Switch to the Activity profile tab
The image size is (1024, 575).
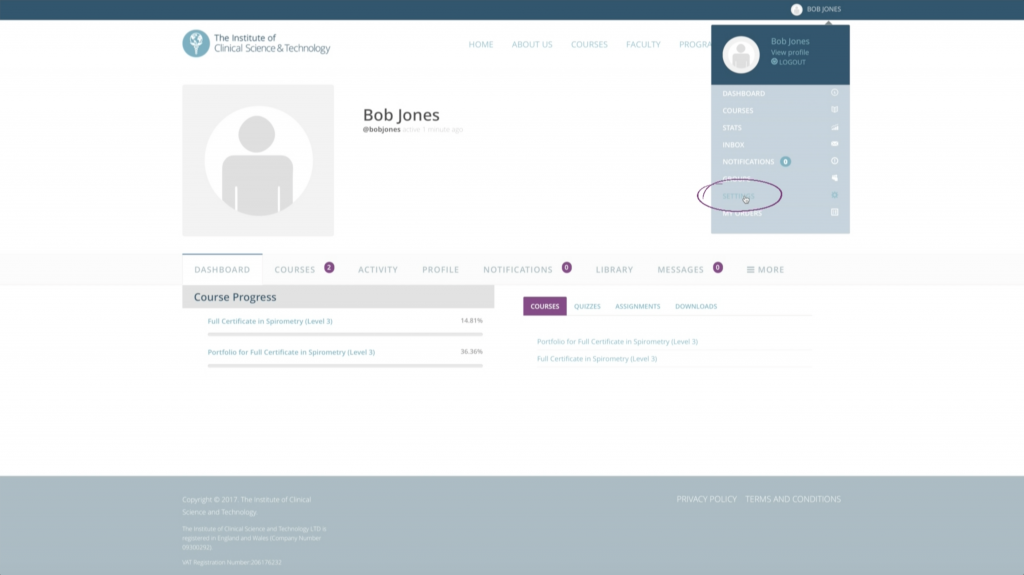click(378, 270)
